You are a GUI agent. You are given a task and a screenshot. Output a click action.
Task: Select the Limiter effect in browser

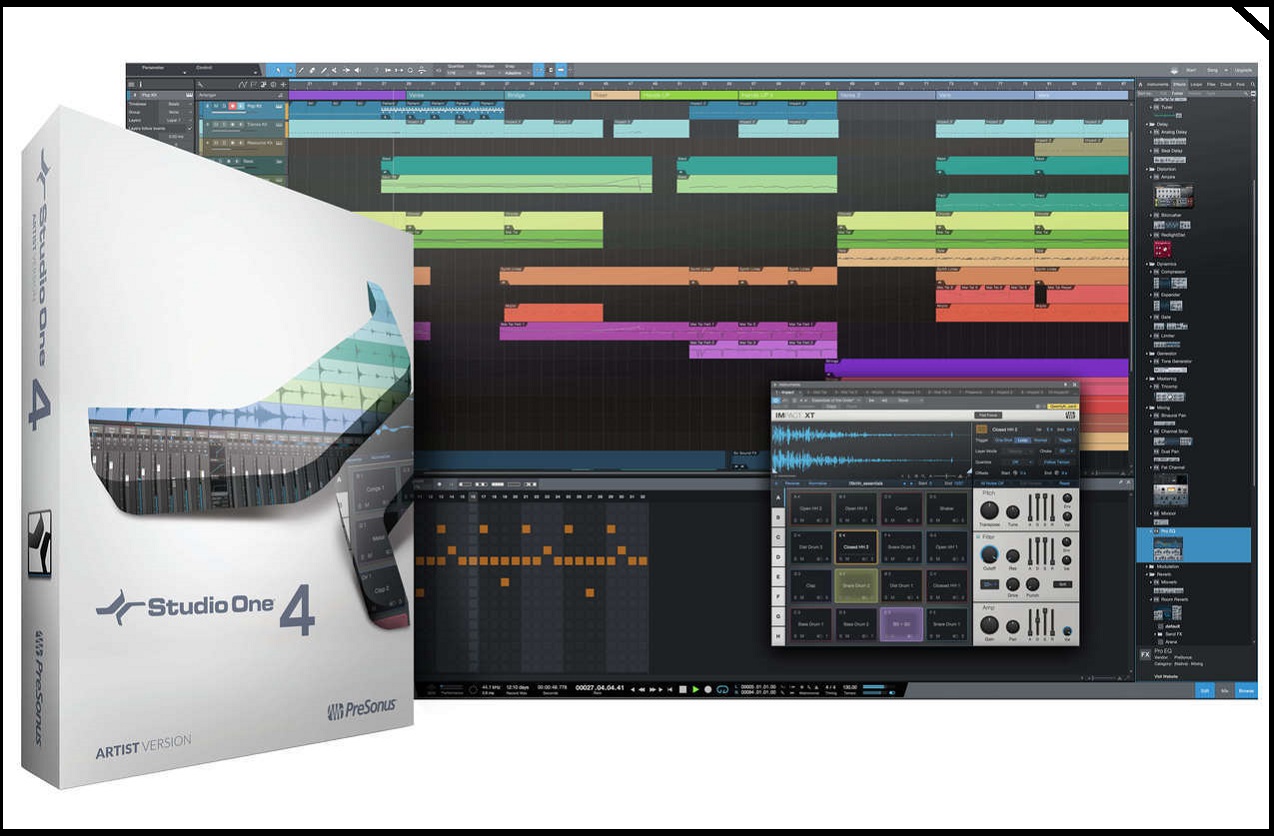coord(1169,336)
